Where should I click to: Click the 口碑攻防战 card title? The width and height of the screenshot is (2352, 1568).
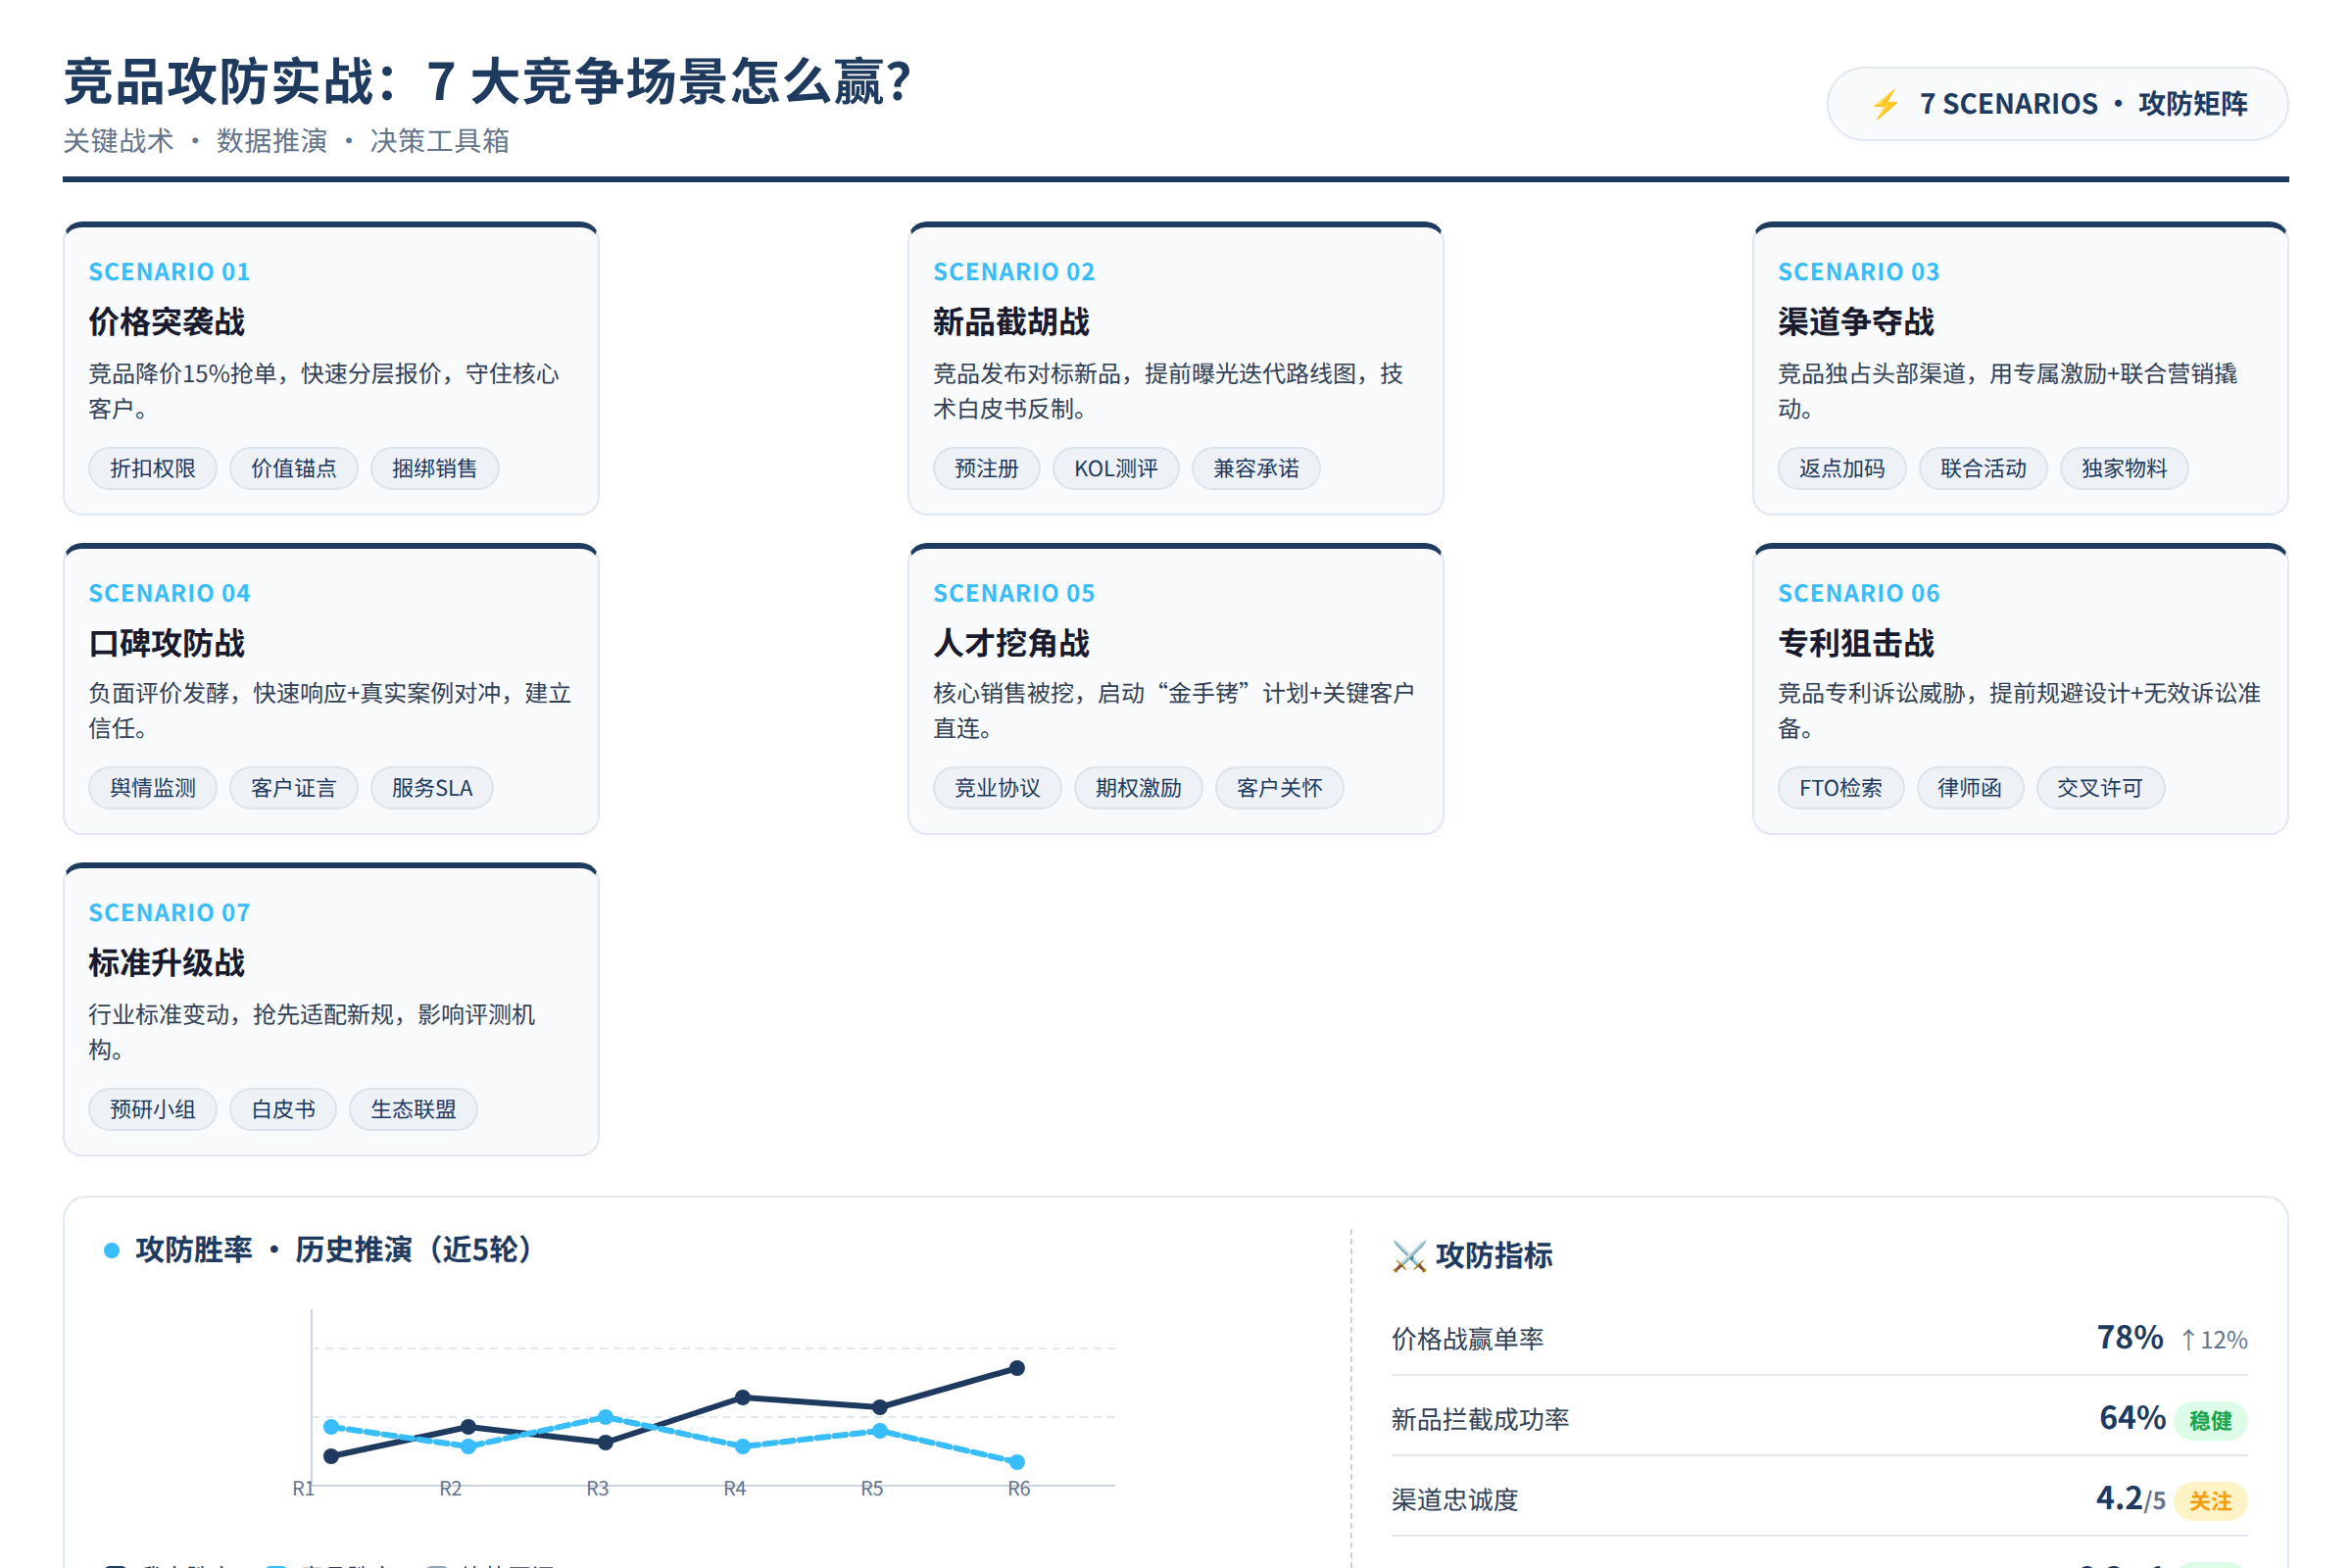click(167, 643)
